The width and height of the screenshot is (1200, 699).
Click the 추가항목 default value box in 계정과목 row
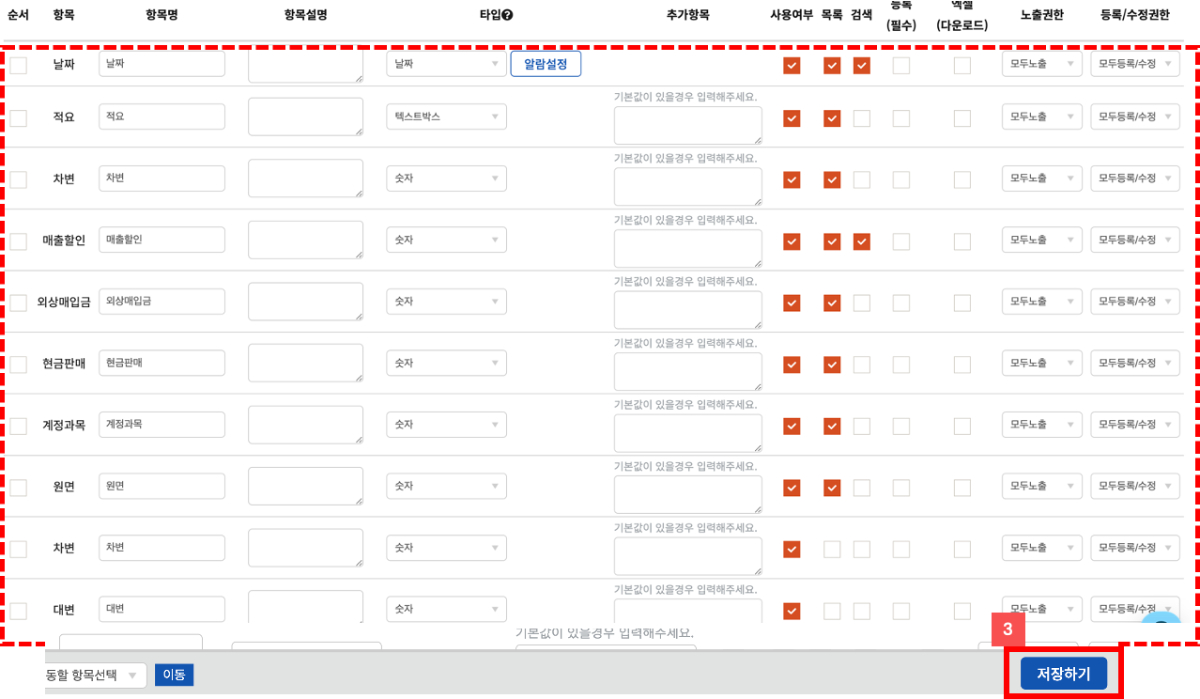688,433
